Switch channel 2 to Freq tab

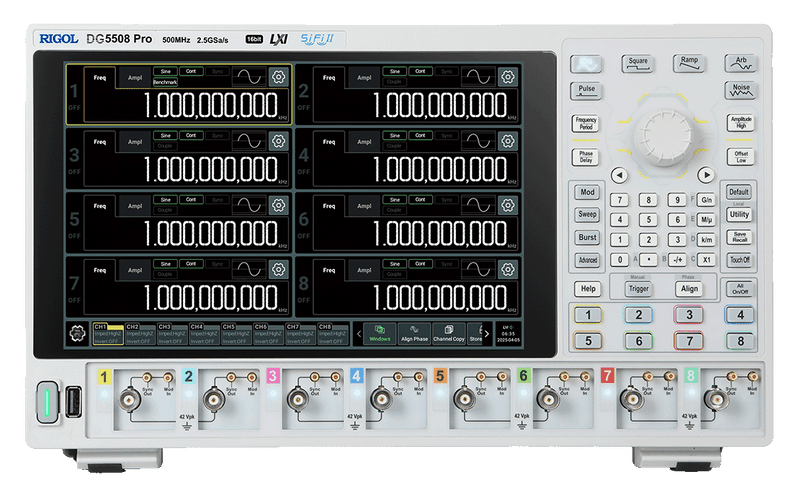coord(329,78)
